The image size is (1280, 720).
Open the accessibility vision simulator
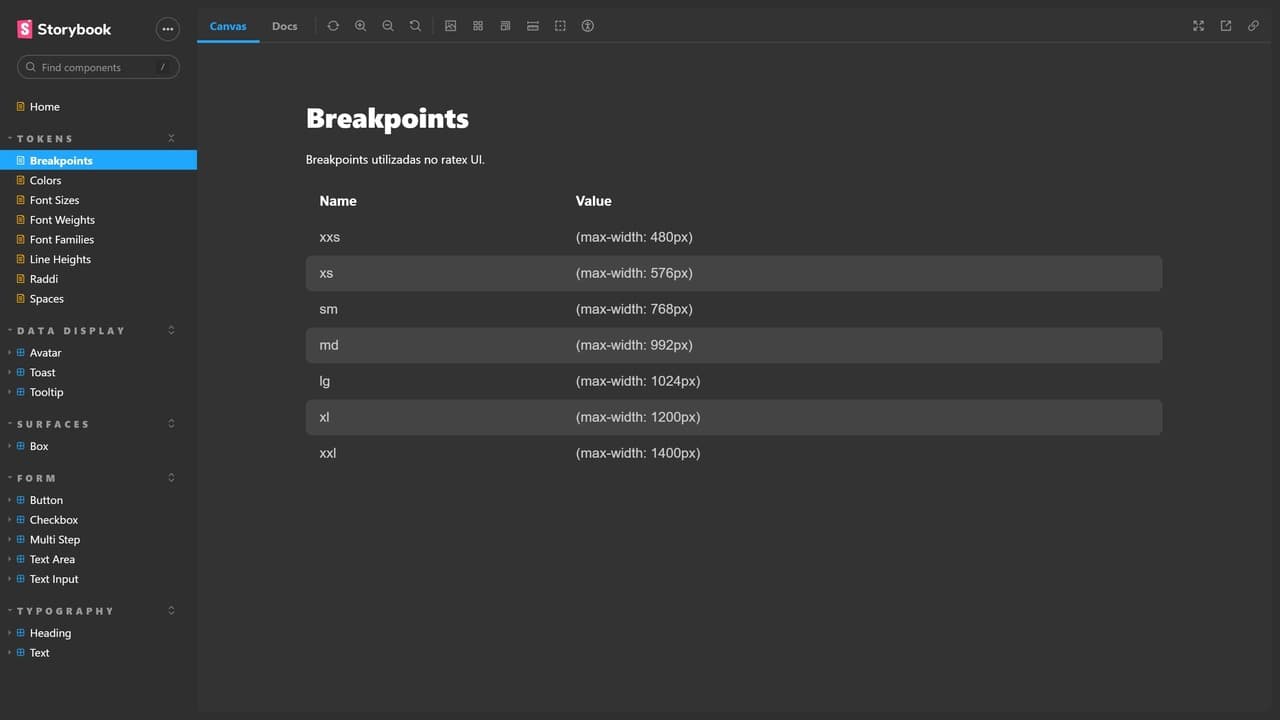(588, 26)
